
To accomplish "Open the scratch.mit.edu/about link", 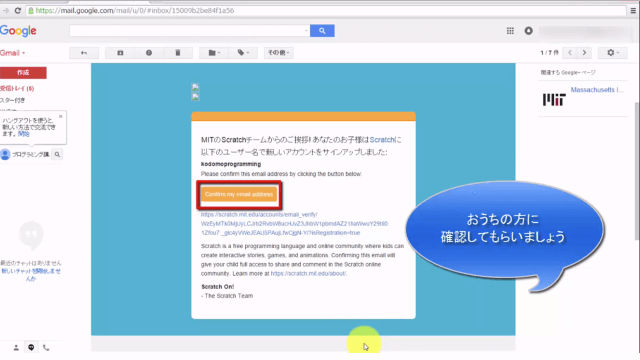I will (309, 273).
